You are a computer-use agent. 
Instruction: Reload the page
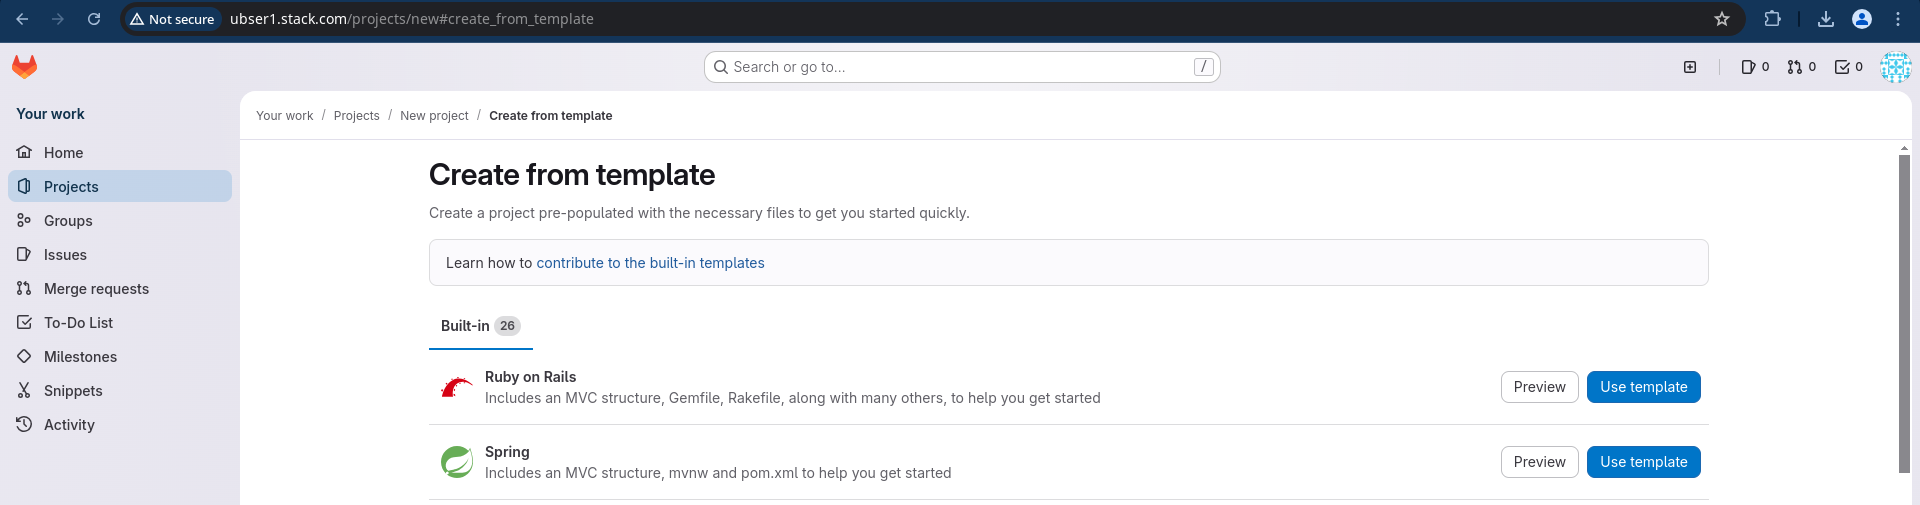[x=94, y=19]
